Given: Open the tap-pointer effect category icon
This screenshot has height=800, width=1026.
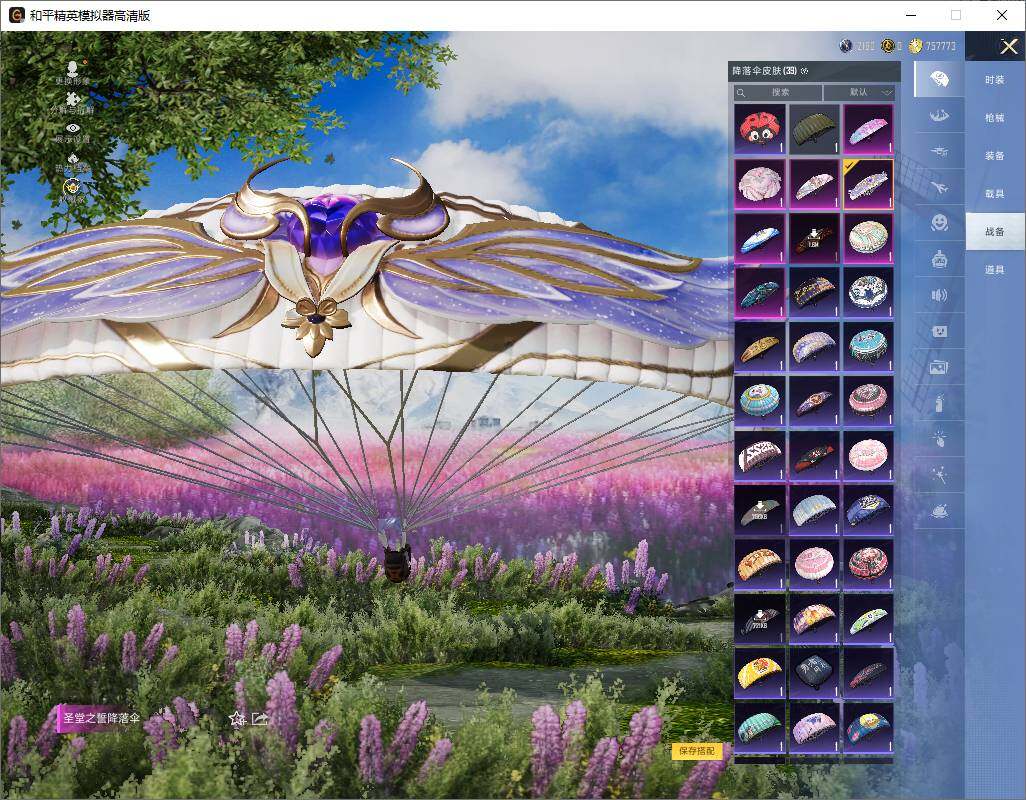Looking at the screenshot, I should [x=939, y=438].
